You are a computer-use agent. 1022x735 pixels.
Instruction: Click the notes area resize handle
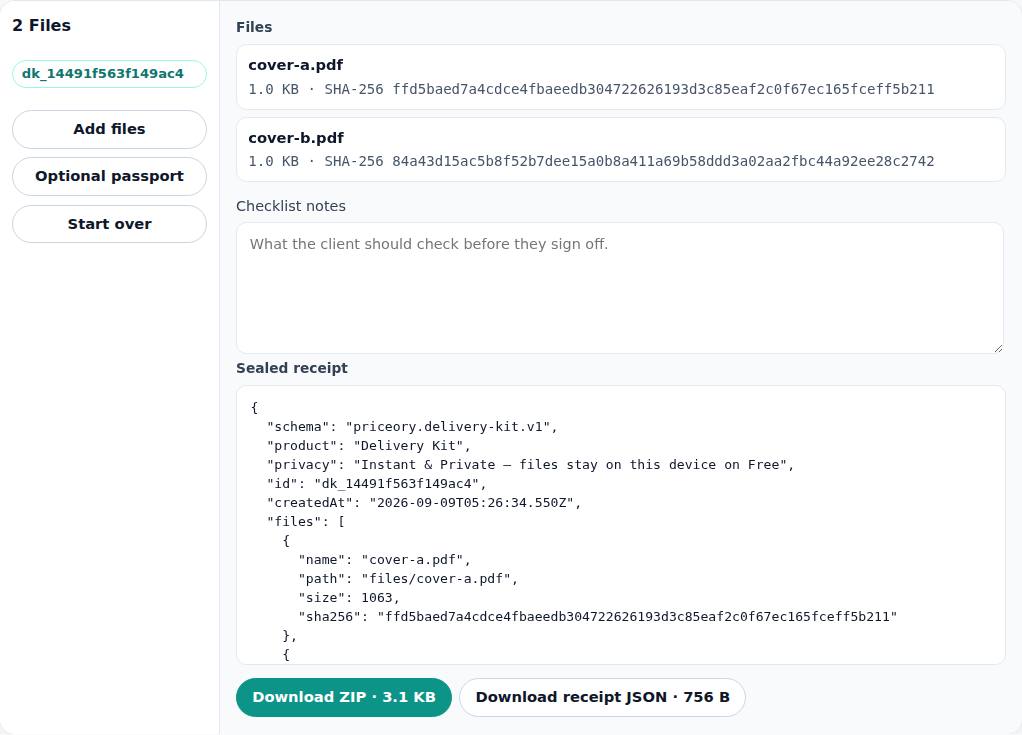pyautogui.click(x=998, y=348)
